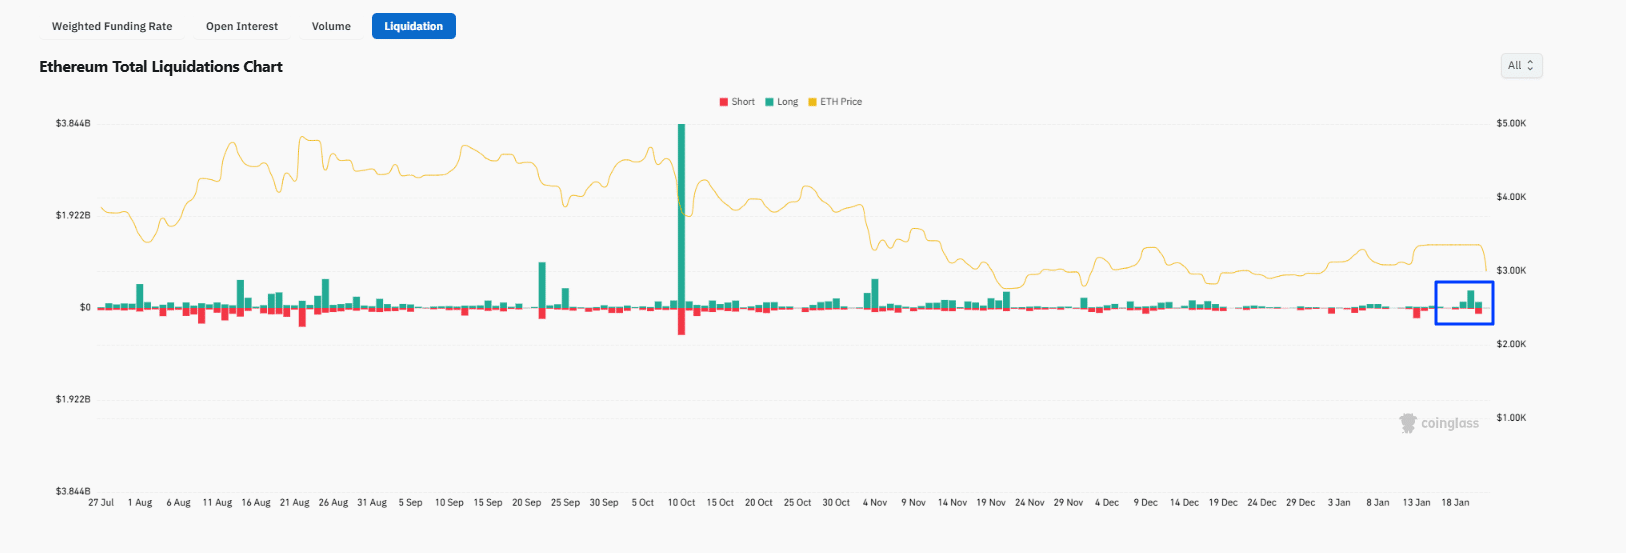Click the yellow ETH Price swatch
This screenshot has height=553, width=1626.
pyautogui.click(x=812, y=102)
